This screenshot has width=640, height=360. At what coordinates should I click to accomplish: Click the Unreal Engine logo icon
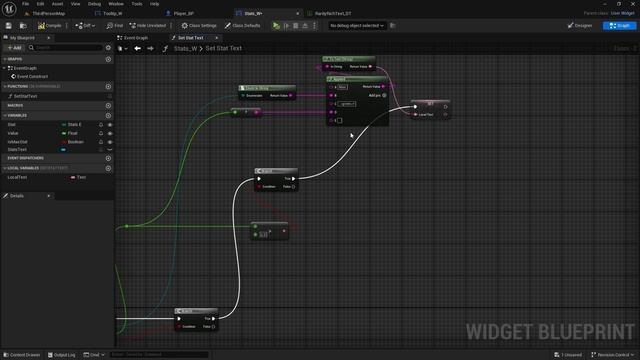9,8
